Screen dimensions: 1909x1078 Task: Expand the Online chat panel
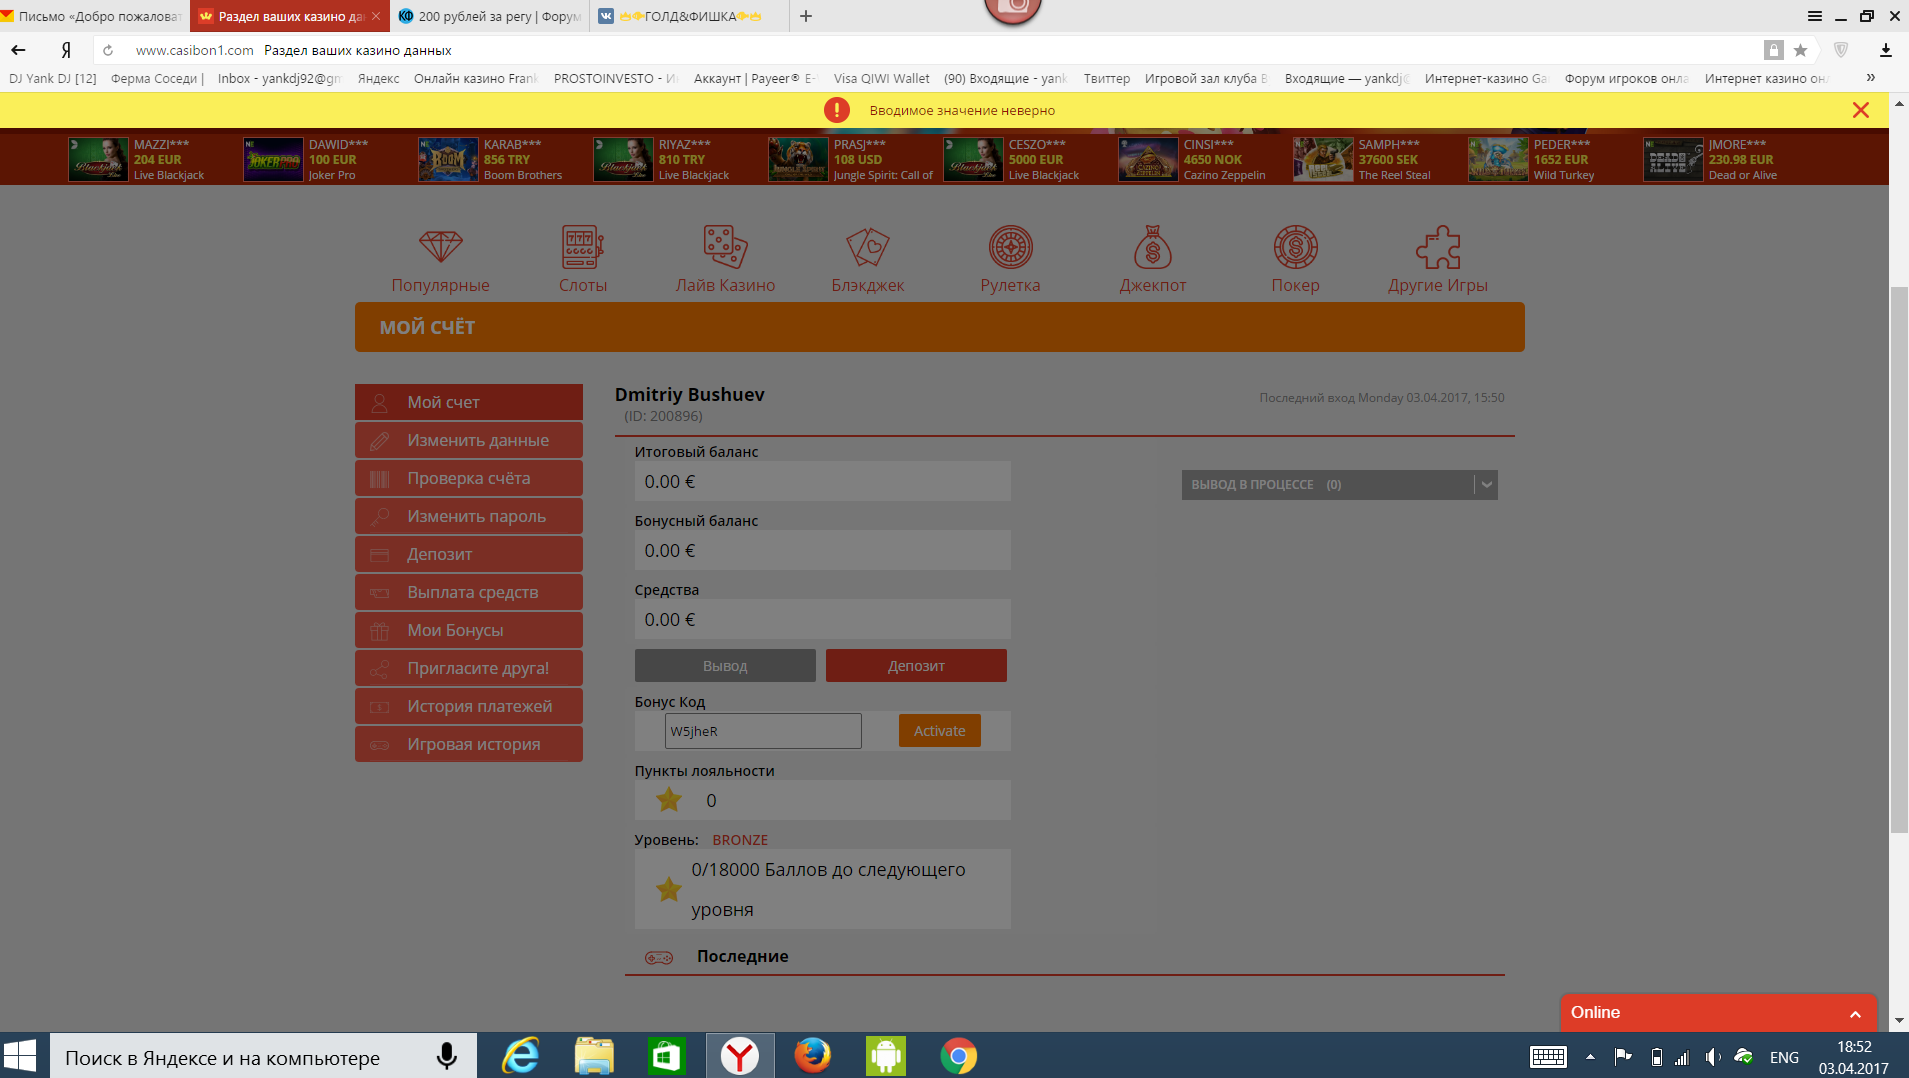[1718, 1012]
